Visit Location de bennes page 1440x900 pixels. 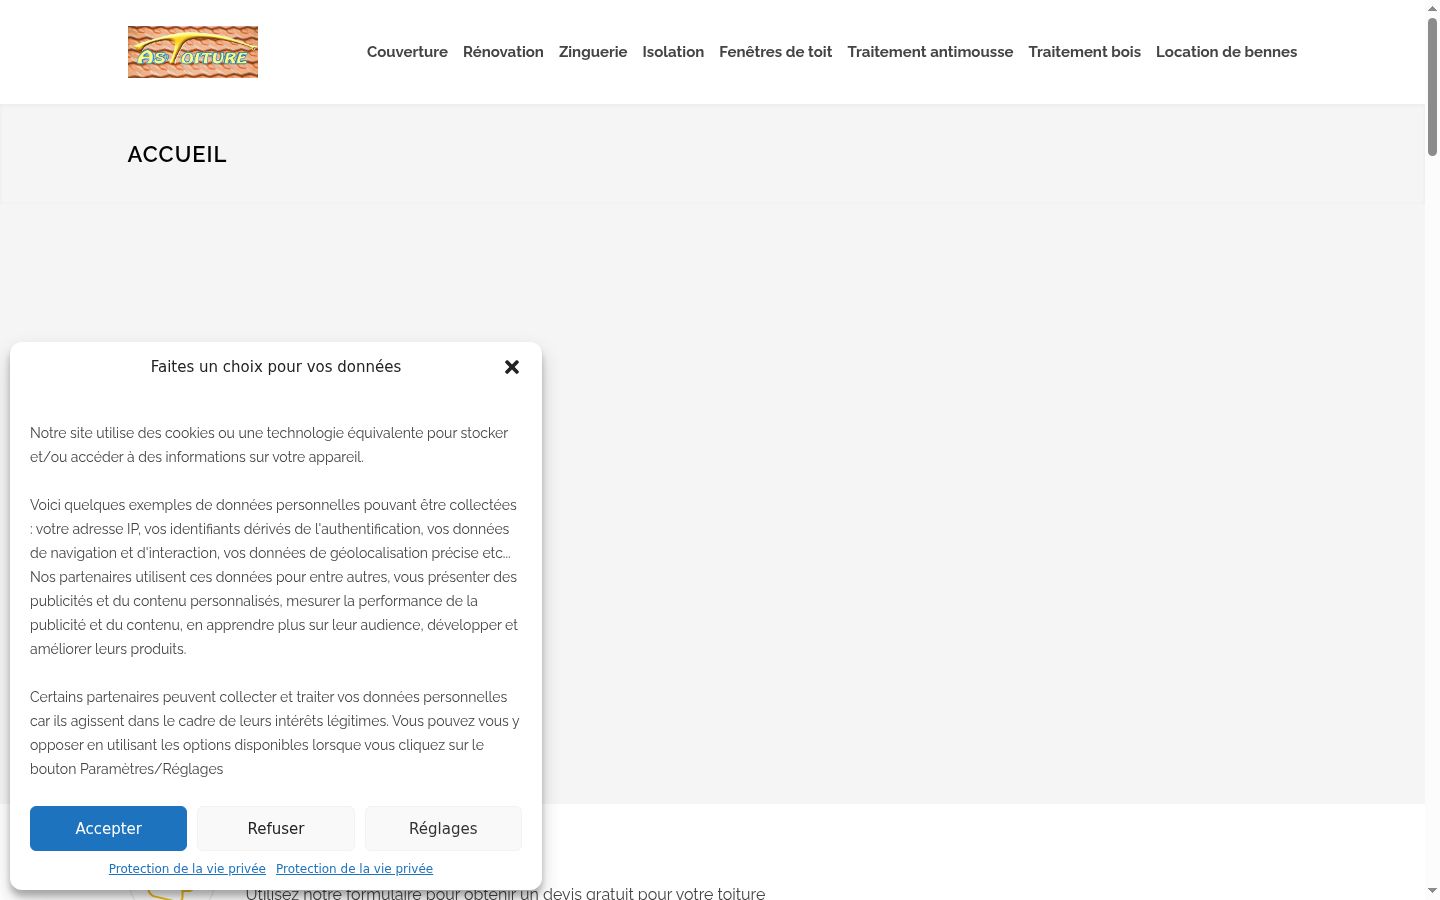[1226, 52]
